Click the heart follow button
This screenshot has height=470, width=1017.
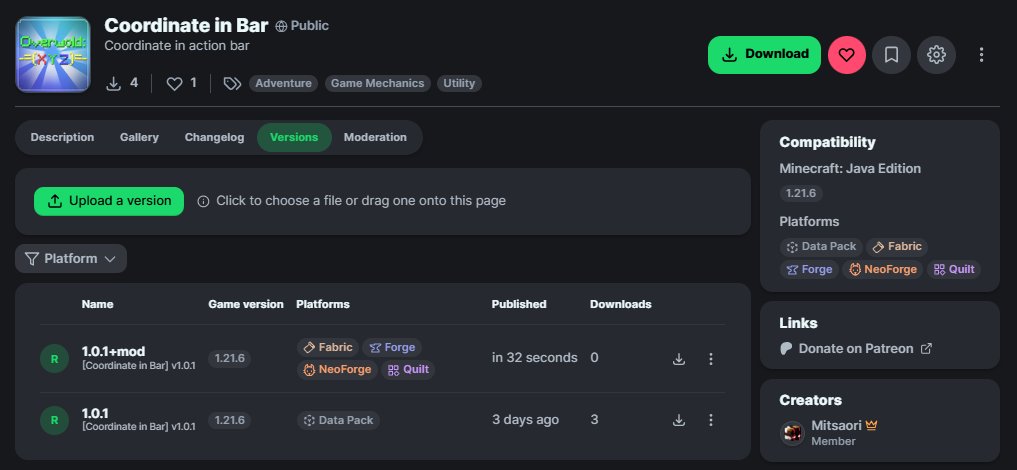(846, 54)
